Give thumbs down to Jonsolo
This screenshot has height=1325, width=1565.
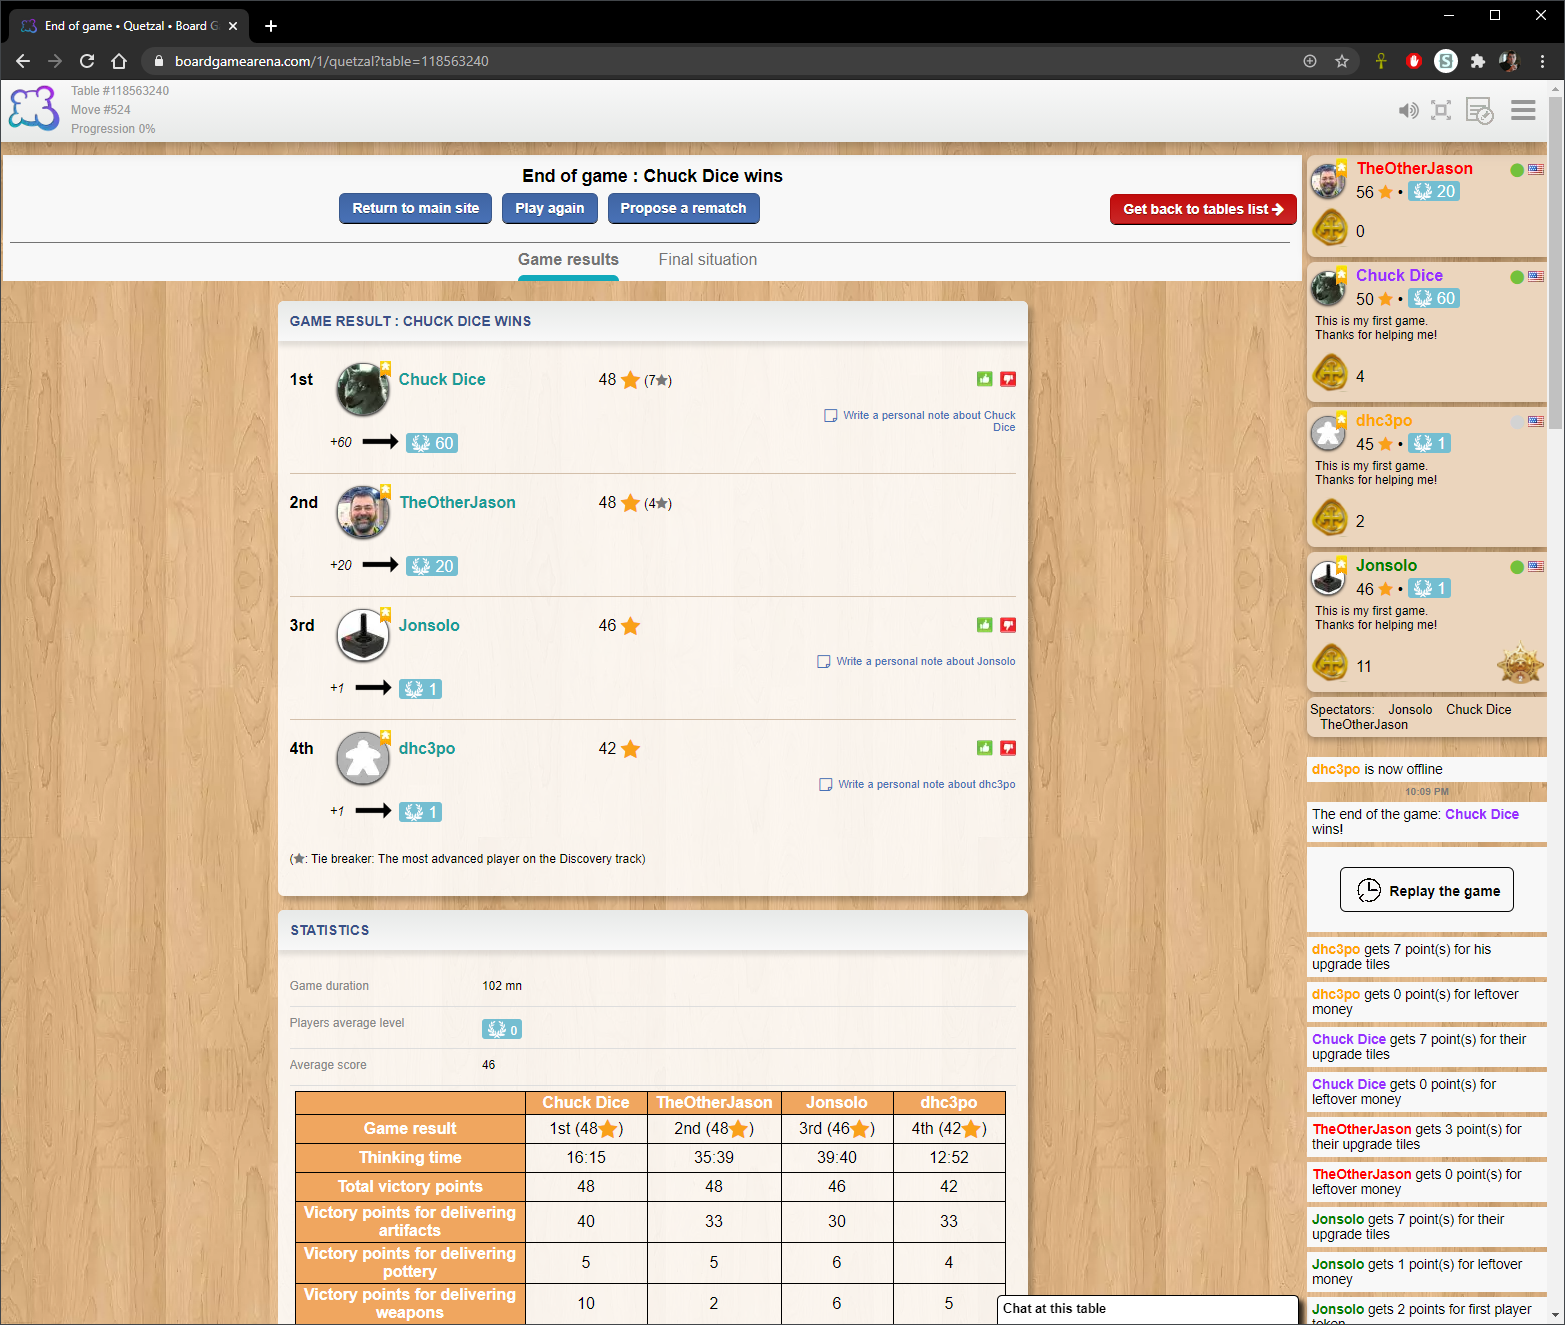[1008, 625]
